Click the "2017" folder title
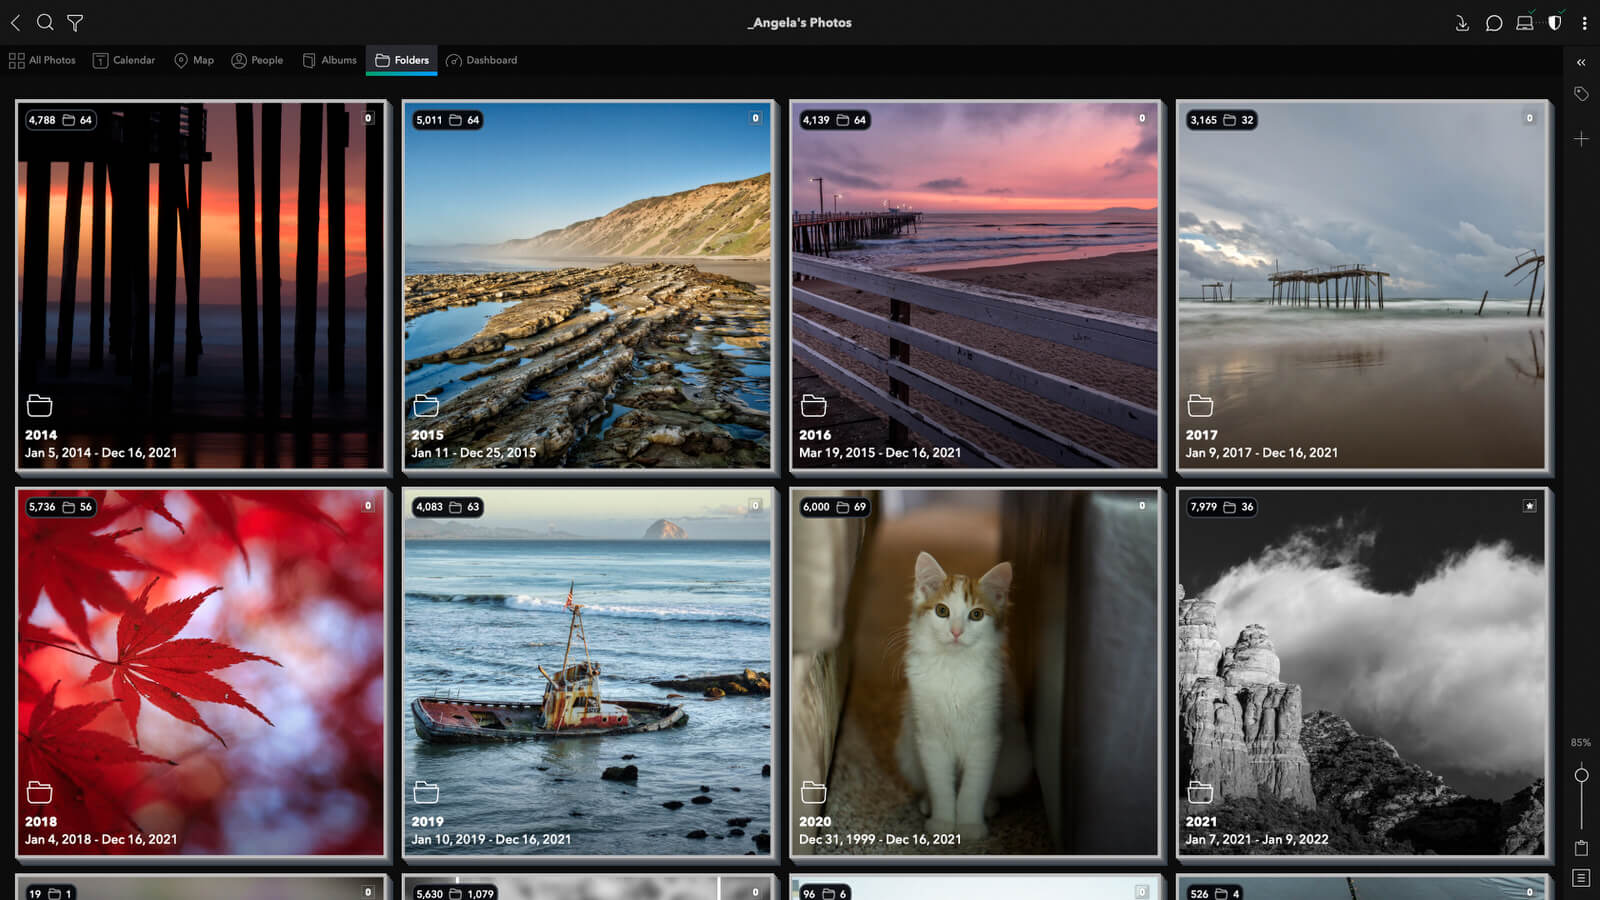1600x900 pixels. point(1202,435)
